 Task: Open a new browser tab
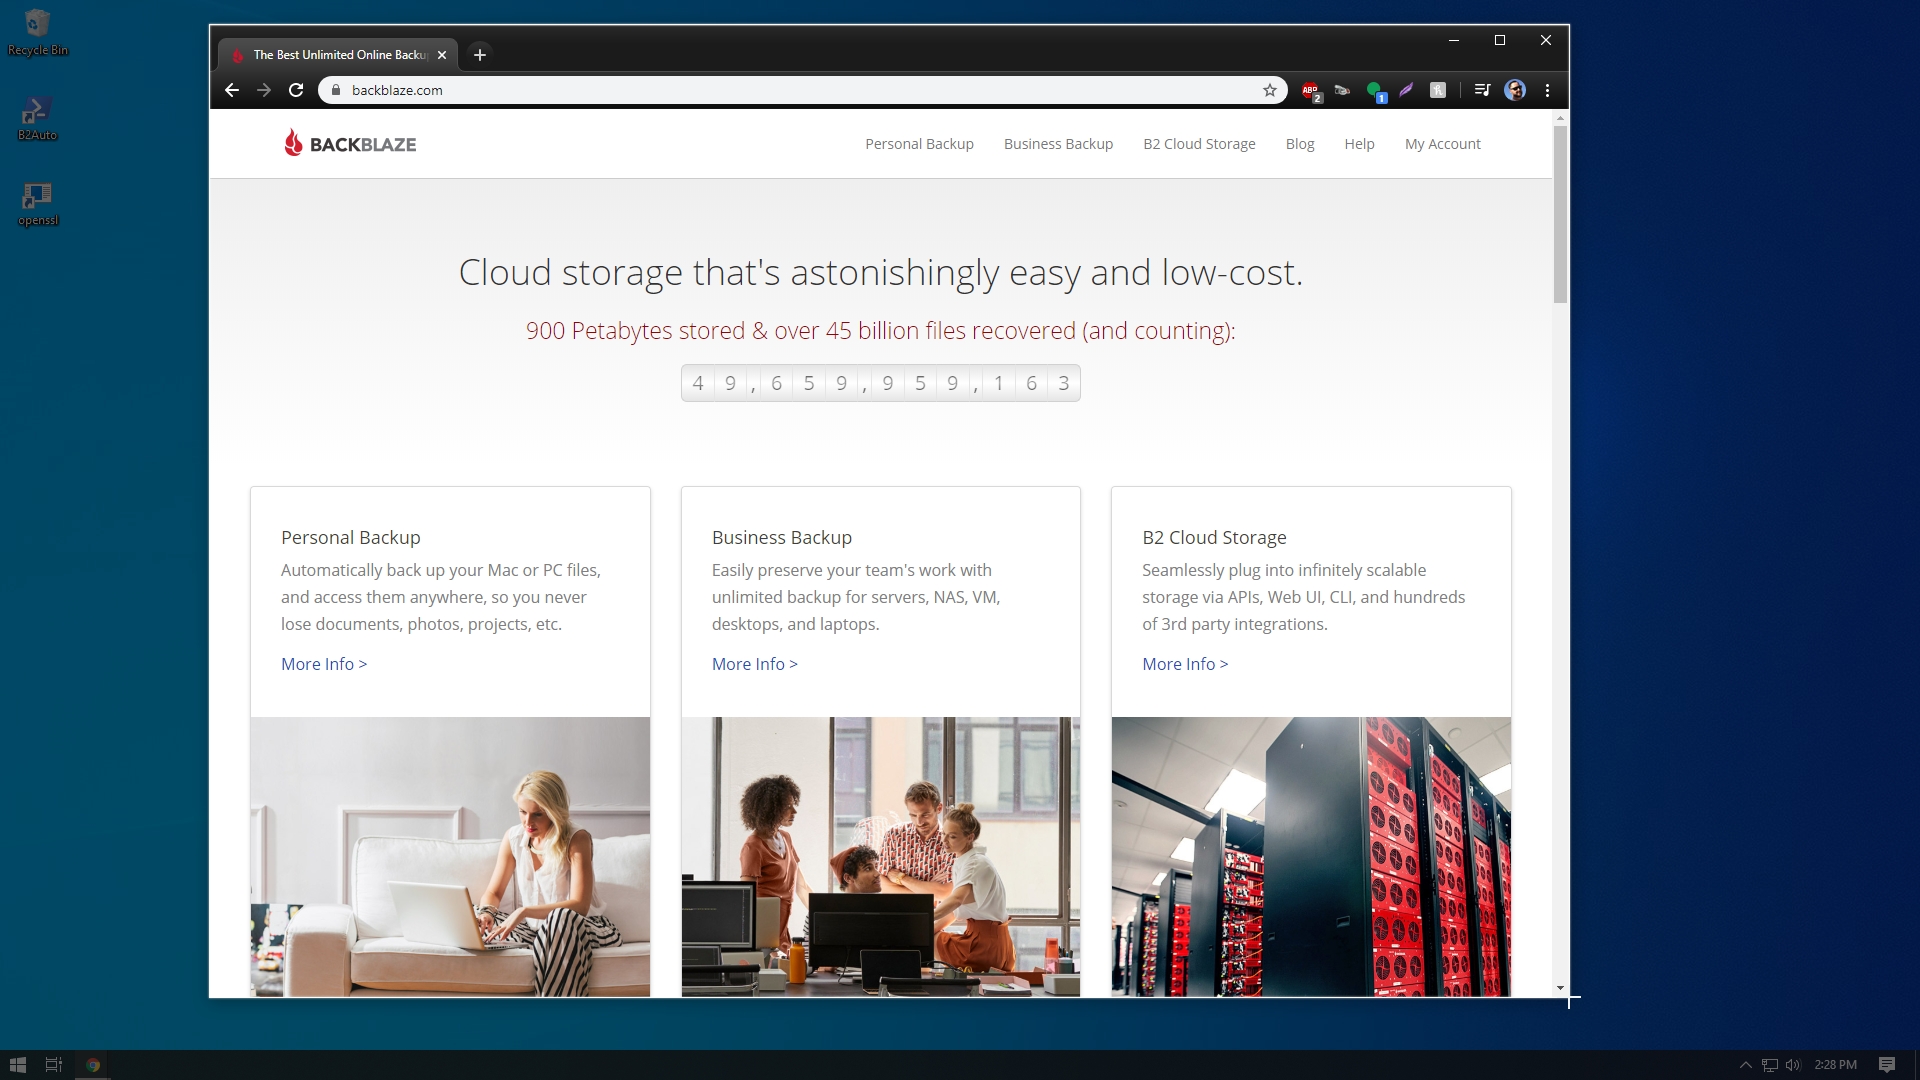480,55
